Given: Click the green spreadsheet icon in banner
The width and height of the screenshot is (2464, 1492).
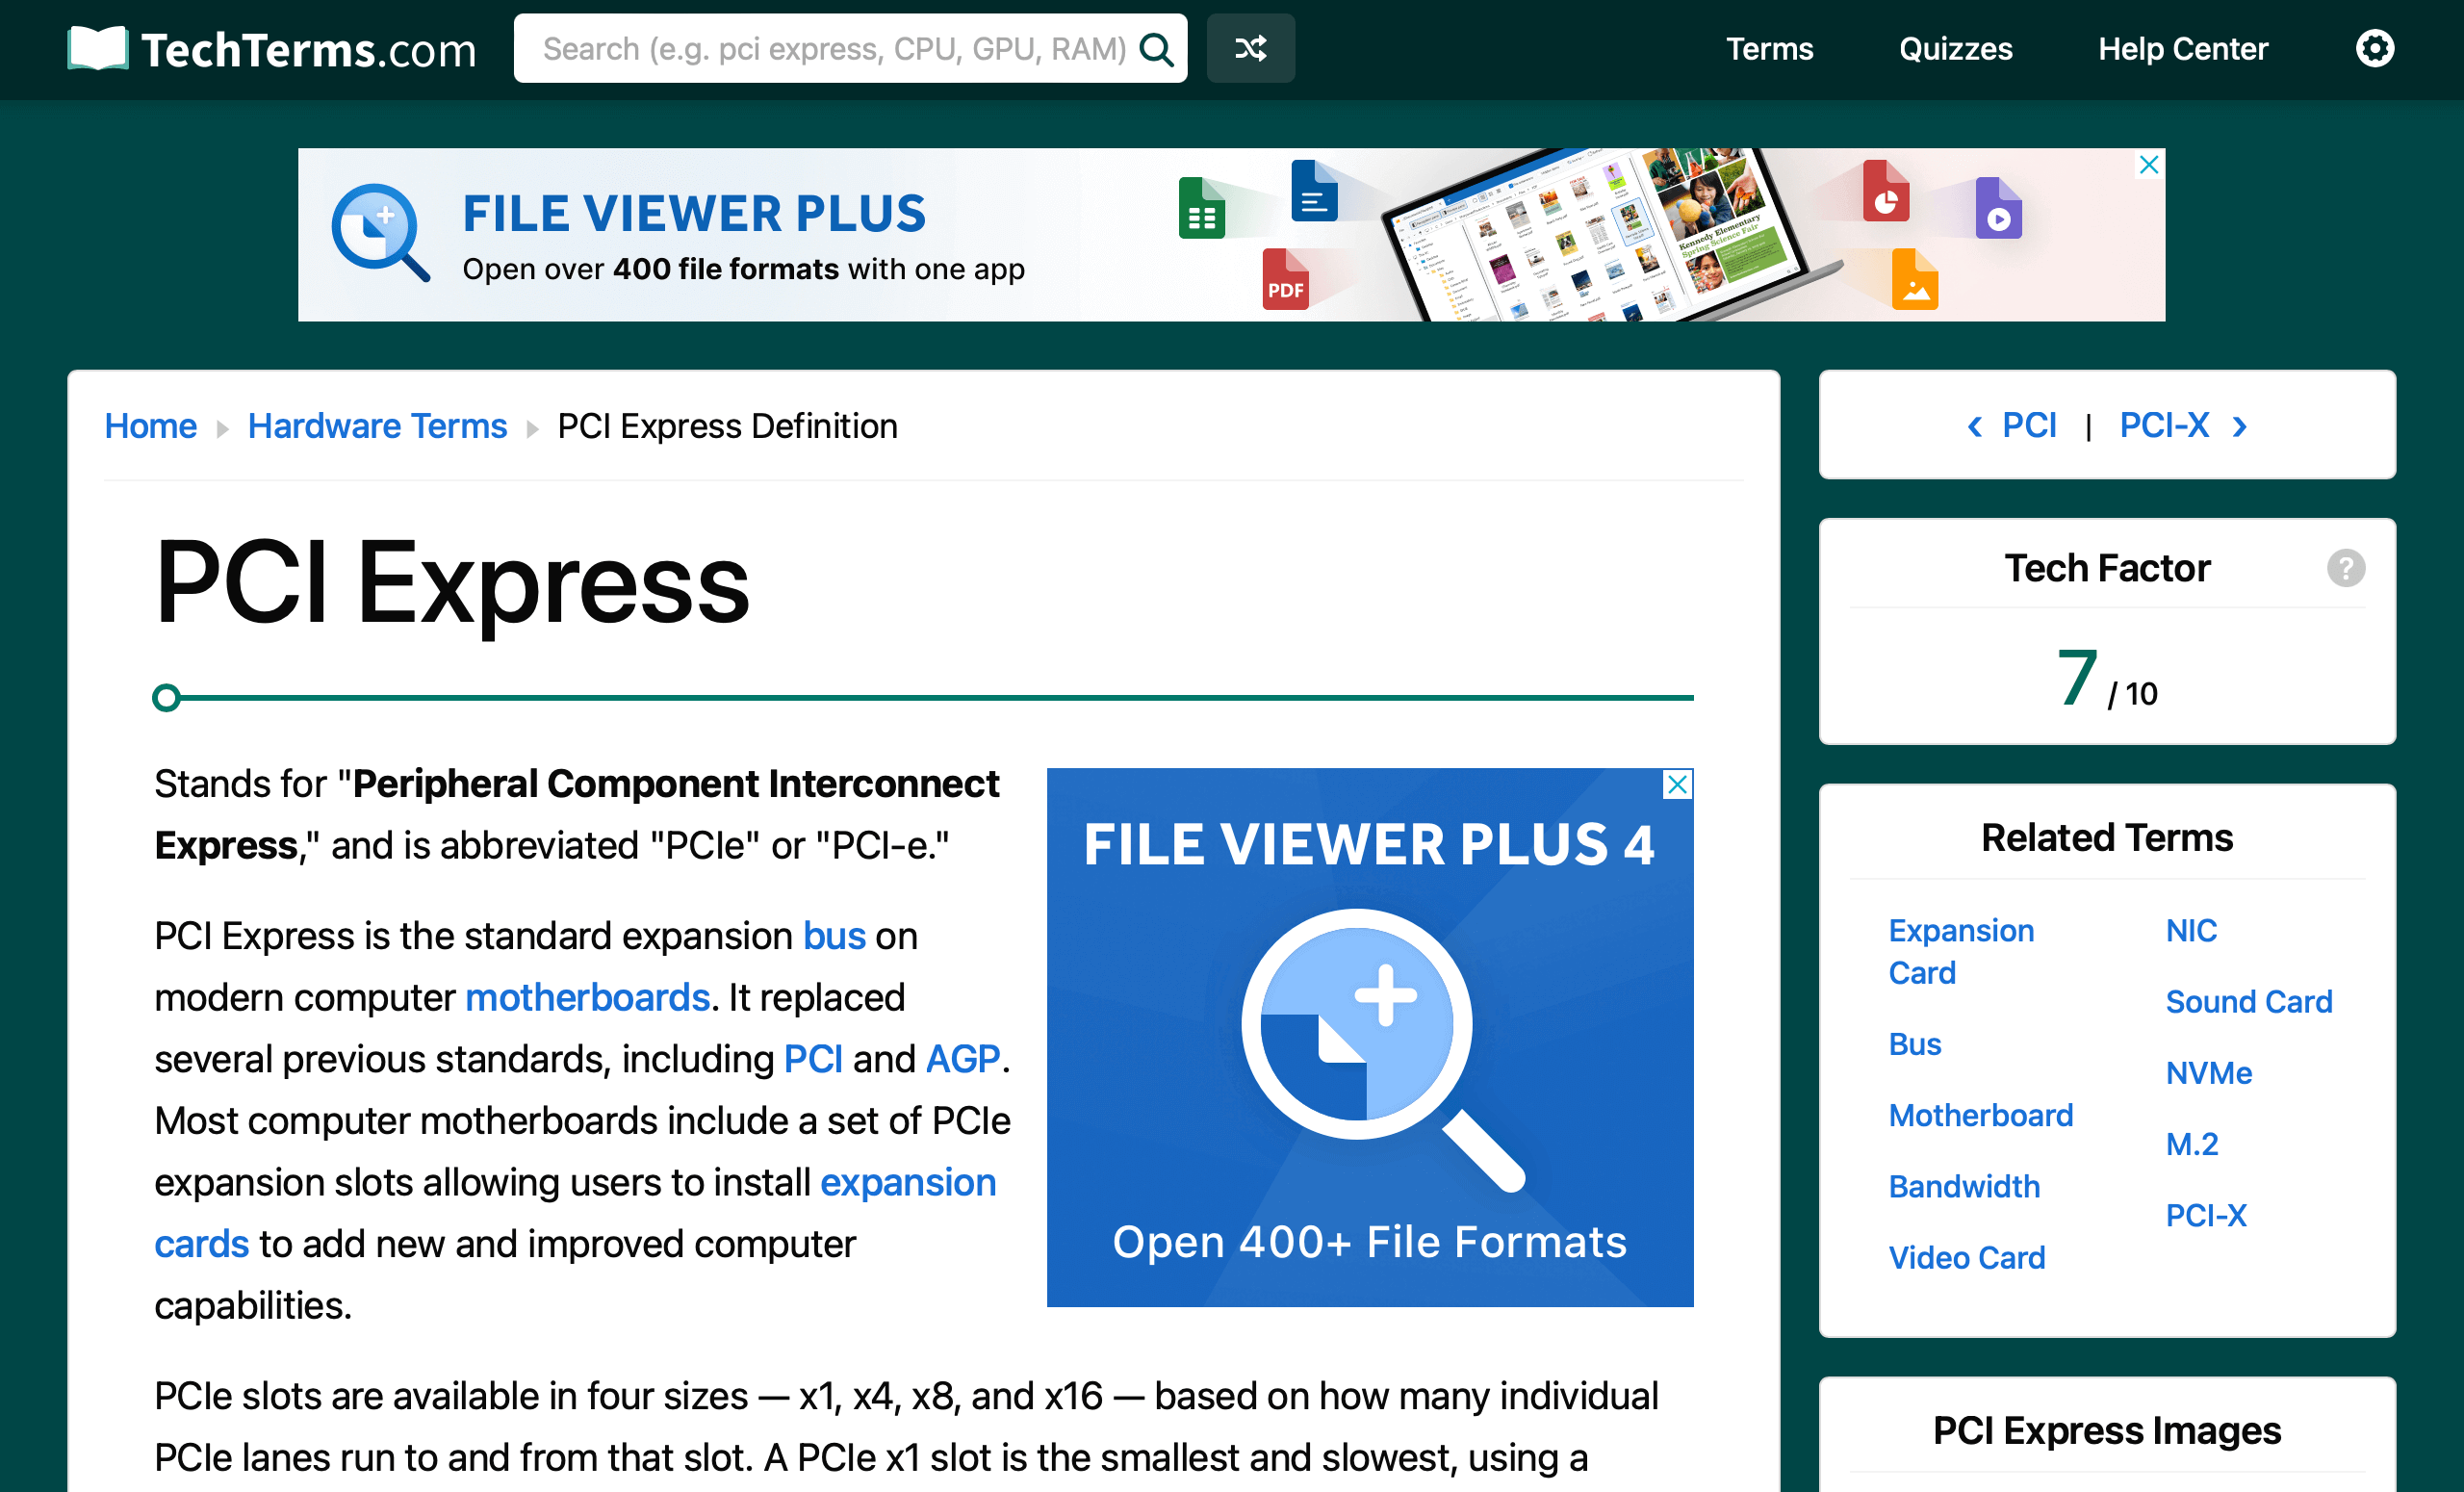Looking at the screenshot, I should (1201, 208).
